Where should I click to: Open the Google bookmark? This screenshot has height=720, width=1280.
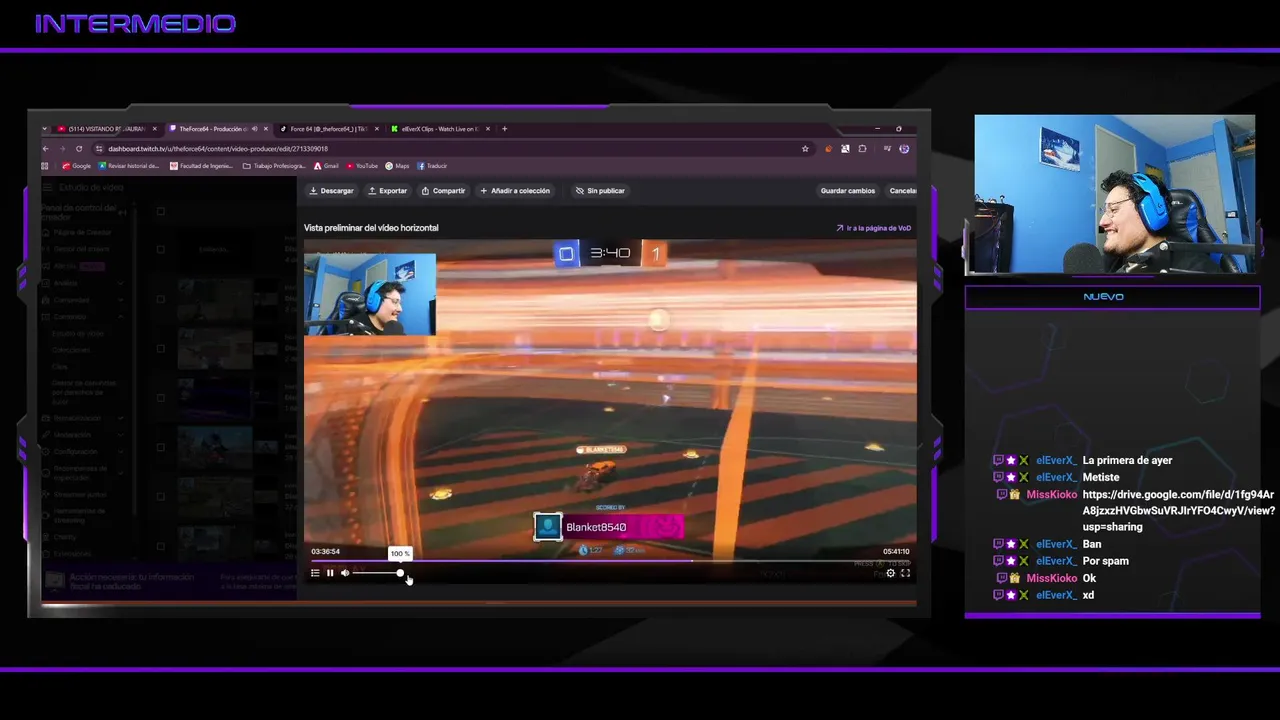tap(77, 166)
